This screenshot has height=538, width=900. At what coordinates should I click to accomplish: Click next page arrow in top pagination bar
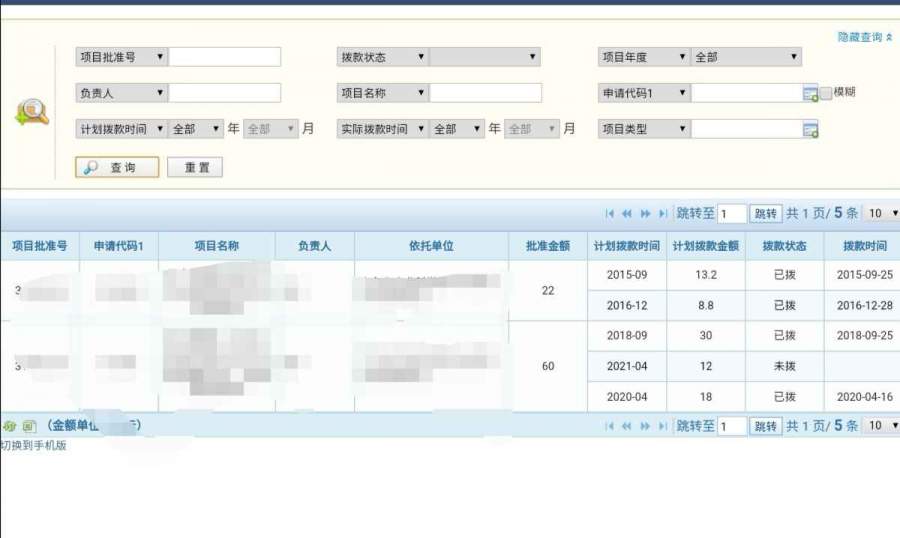pyautogui.click(x=645, y=213)
